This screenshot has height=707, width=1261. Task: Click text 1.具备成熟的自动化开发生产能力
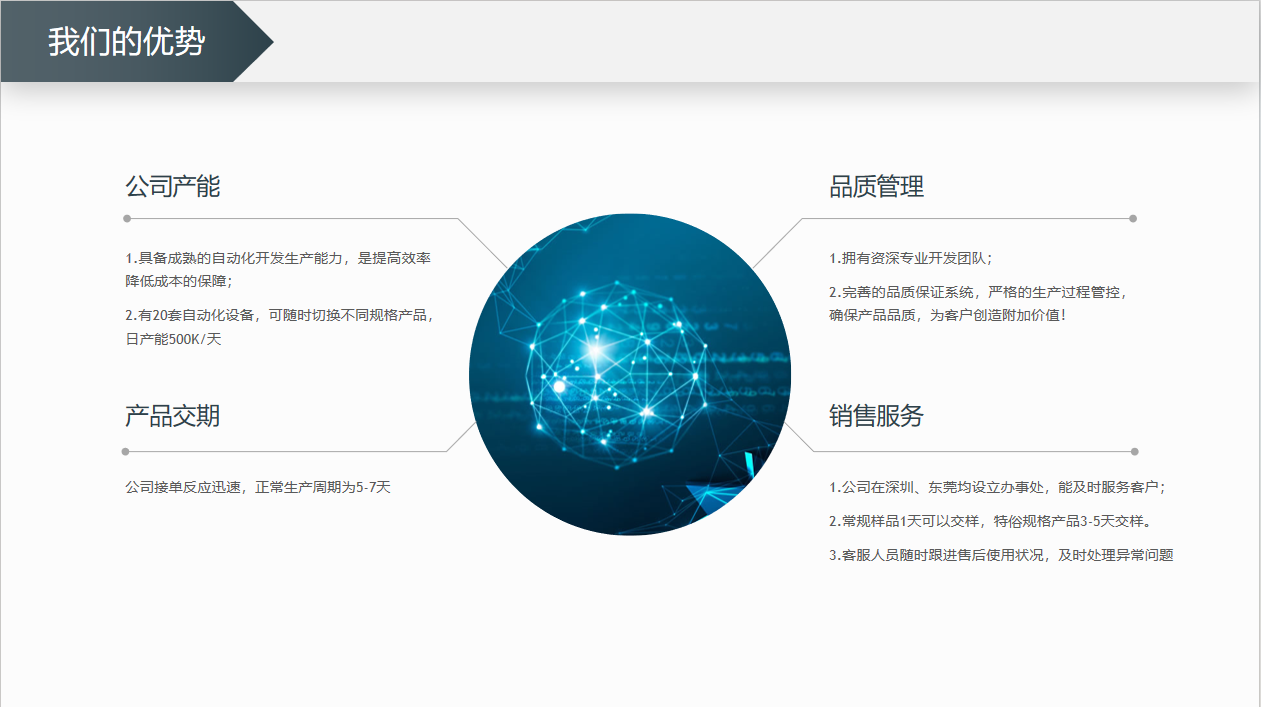[x=234, y=258]
